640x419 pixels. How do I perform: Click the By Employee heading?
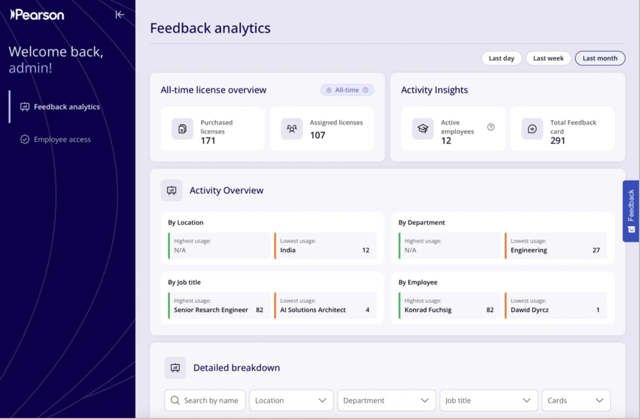coord(418,282)
